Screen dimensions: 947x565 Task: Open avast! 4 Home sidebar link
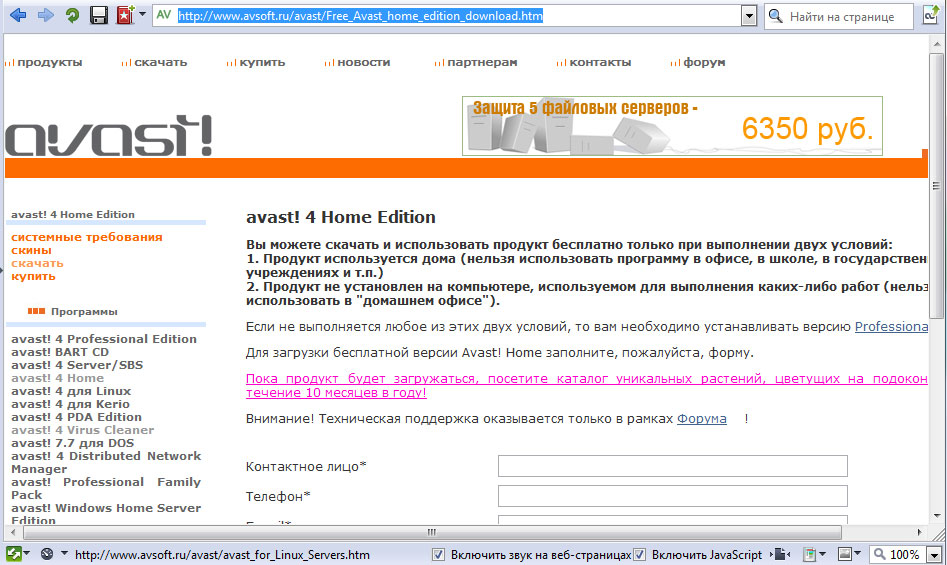(x=57, y=378)
